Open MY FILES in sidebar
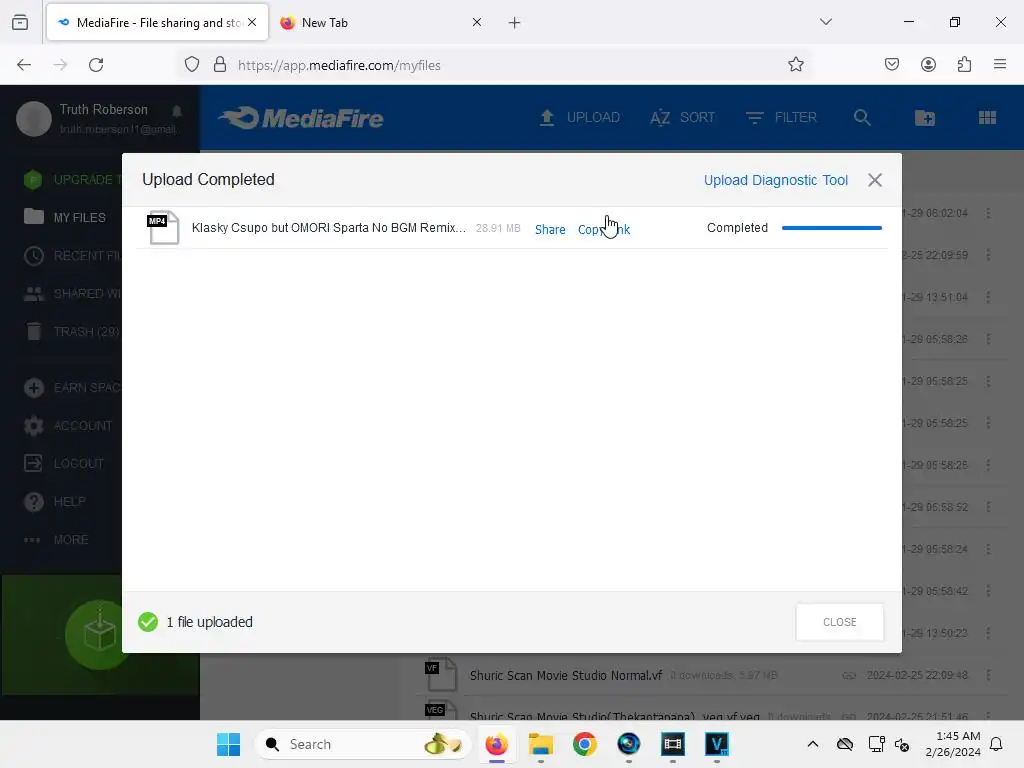 (x=65, y=217)
